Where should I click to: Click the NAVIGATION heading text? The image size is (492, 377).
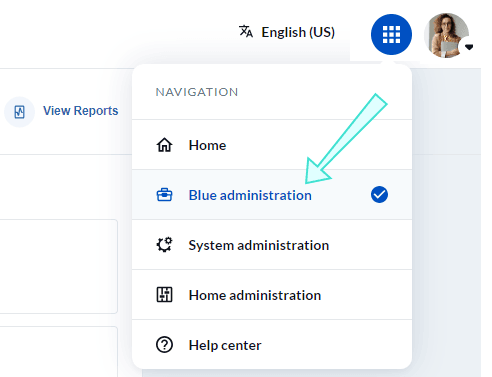(x=197, y=92)
